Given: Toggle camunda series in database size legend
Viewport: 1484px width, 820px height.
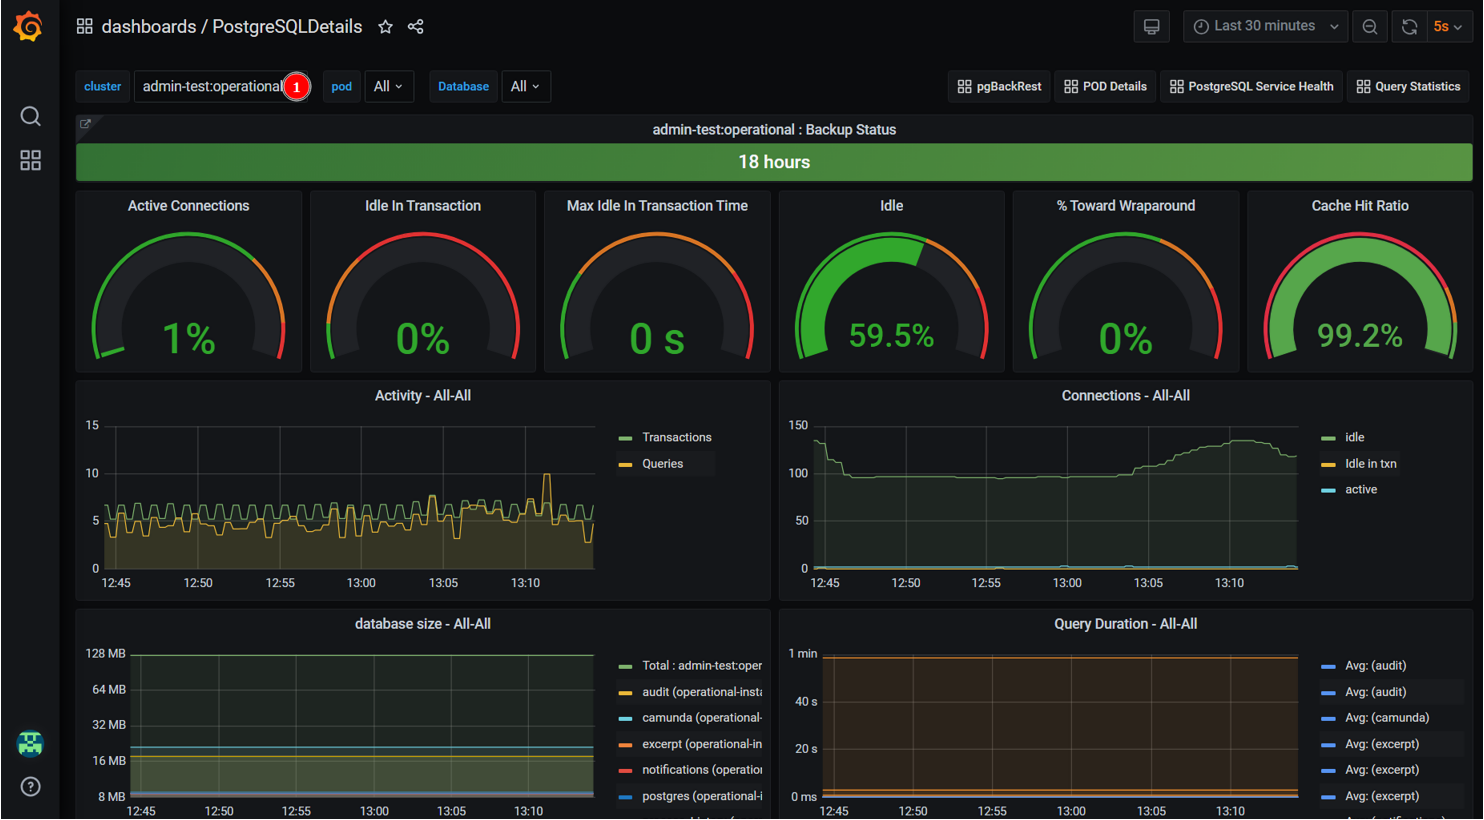Looking at the screenshot, I should pyautogui.click(x=702, y=717).
